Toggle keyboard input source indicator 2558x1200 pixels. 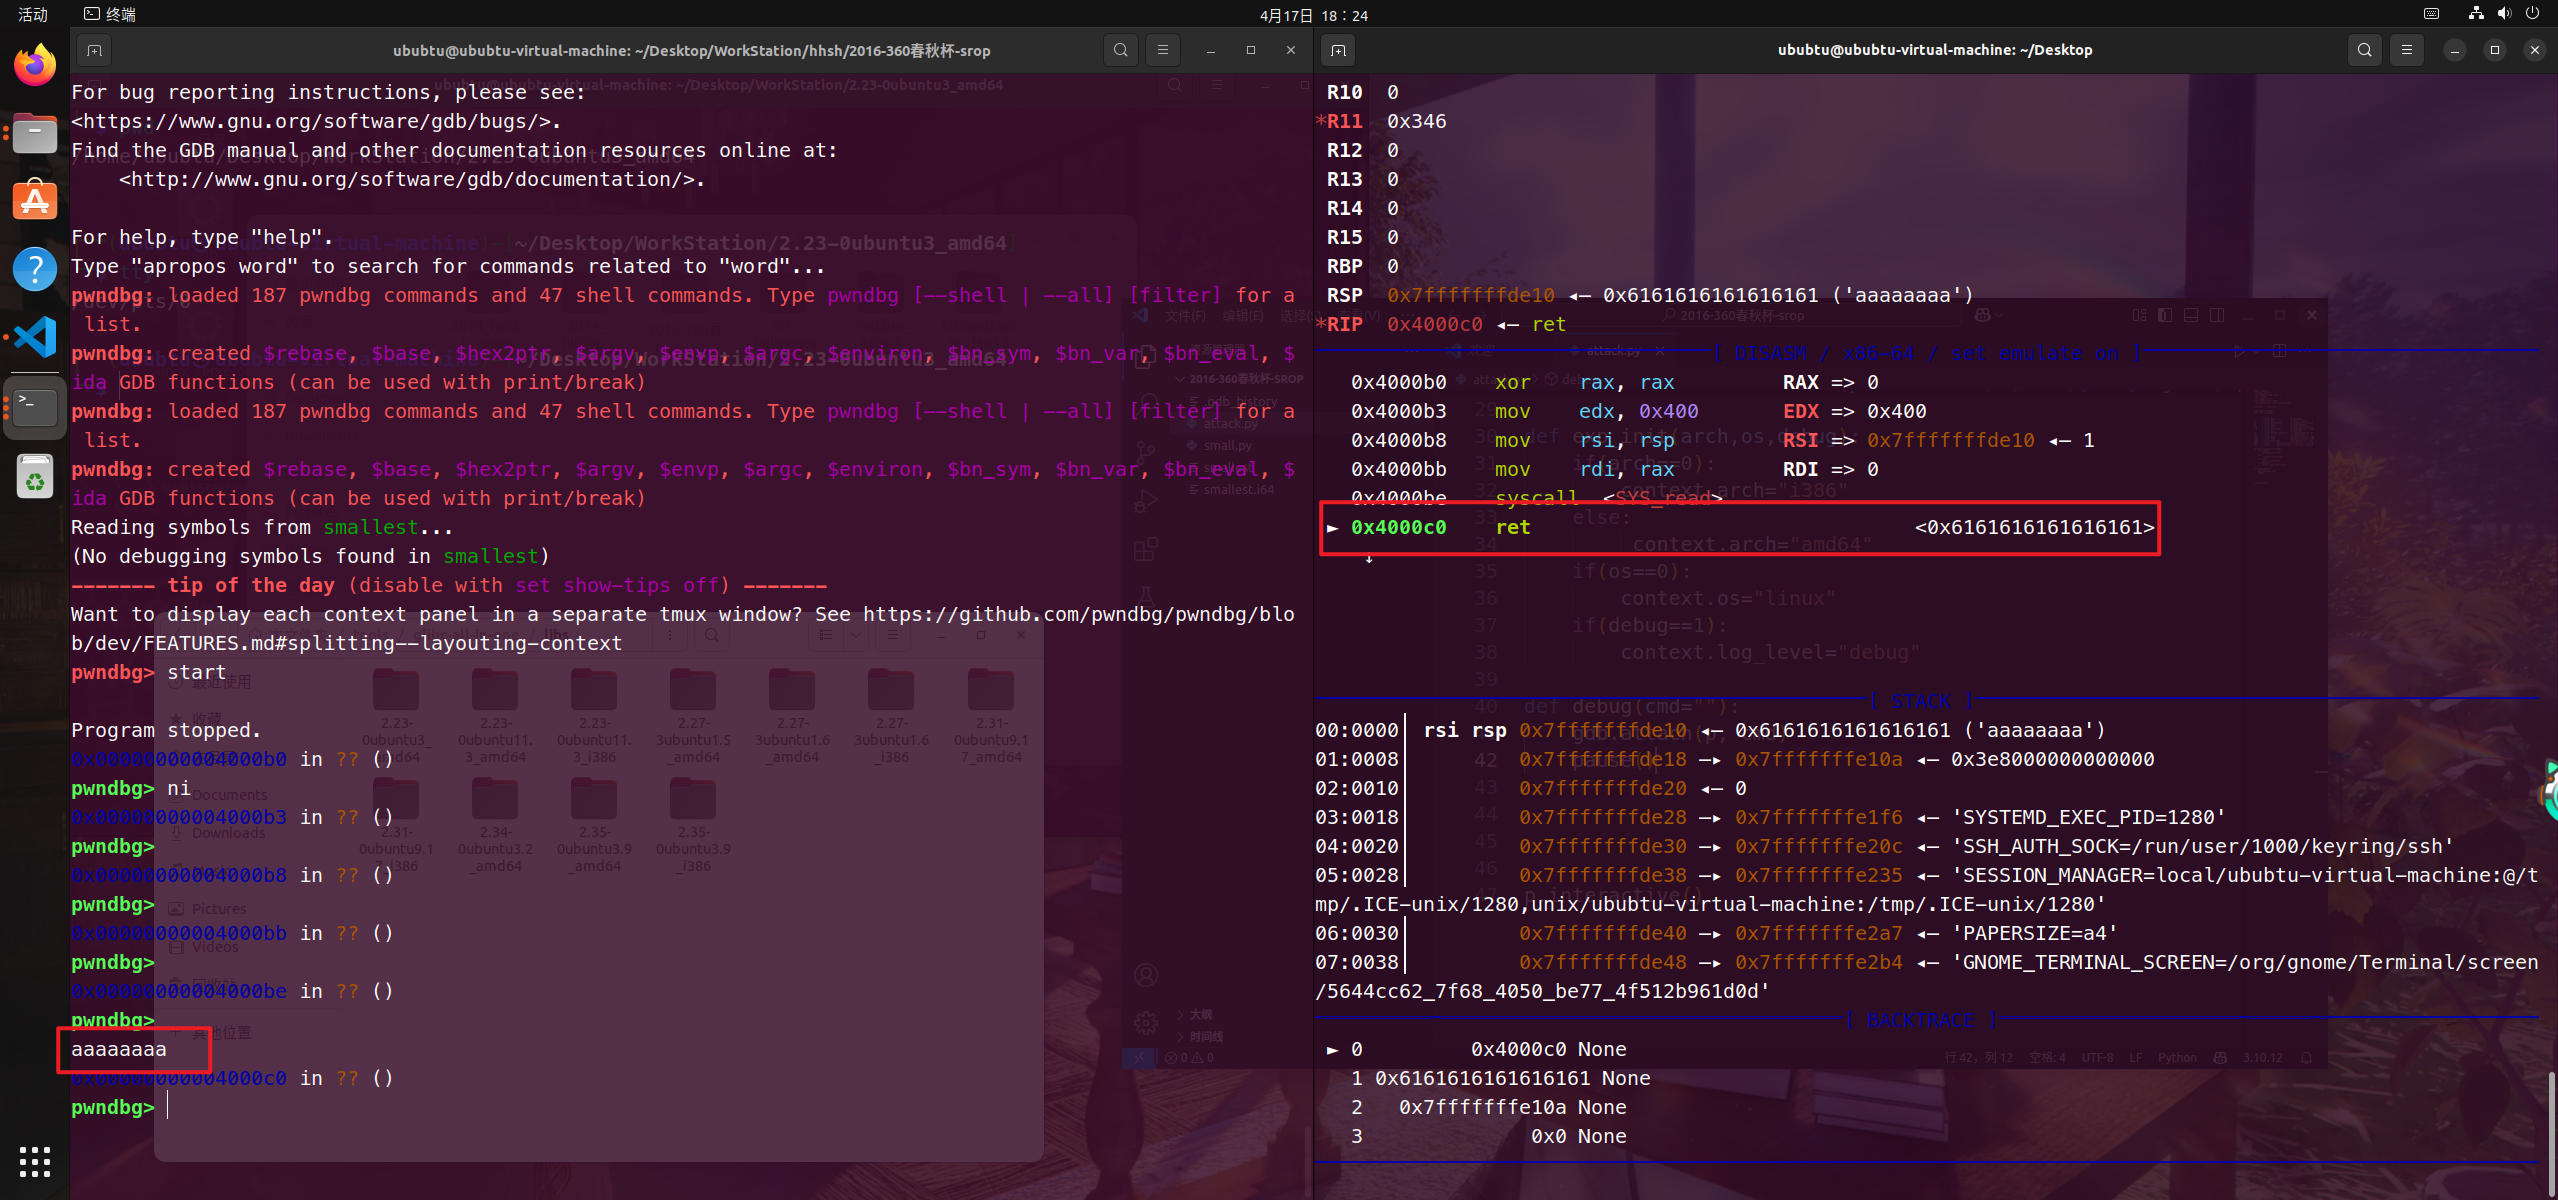click(2431, 14)
